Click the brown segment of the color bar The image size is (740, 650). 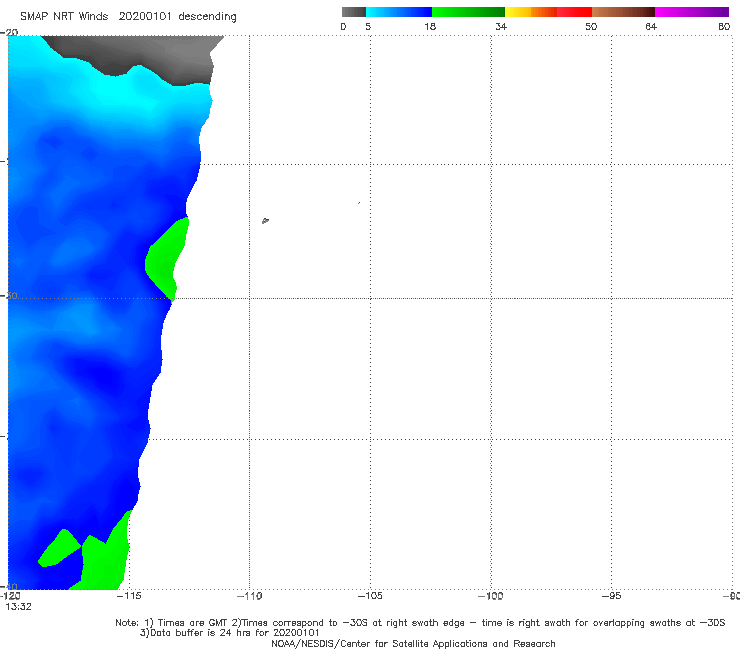(623, 12)
